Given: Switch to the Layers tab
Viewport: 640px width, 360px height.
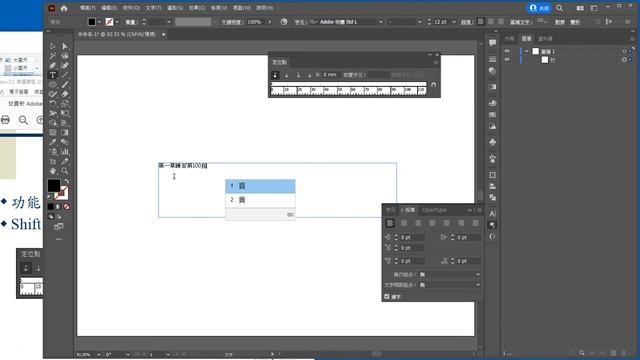Looking at the screenshot, I should pyautogui.click(x=526, y=38).
